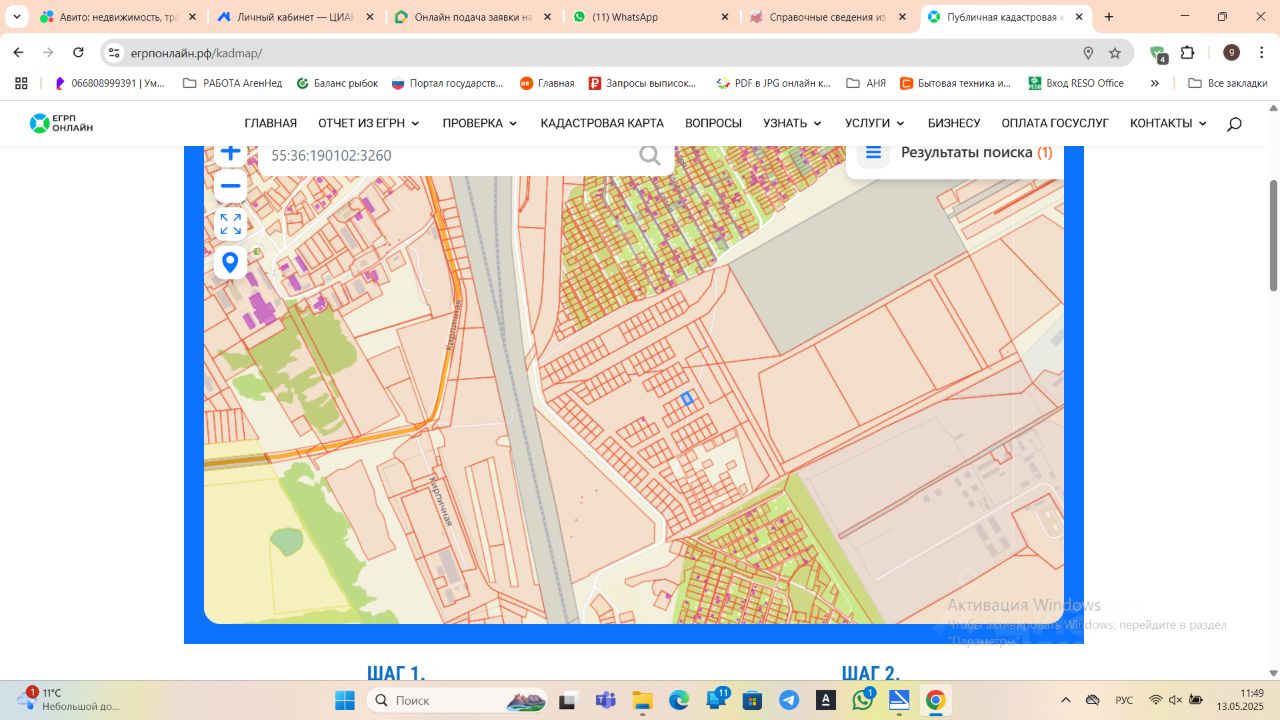Click the highlighted blue parcel on map
The image size is (1280, 720).
[x=688, y=398]
